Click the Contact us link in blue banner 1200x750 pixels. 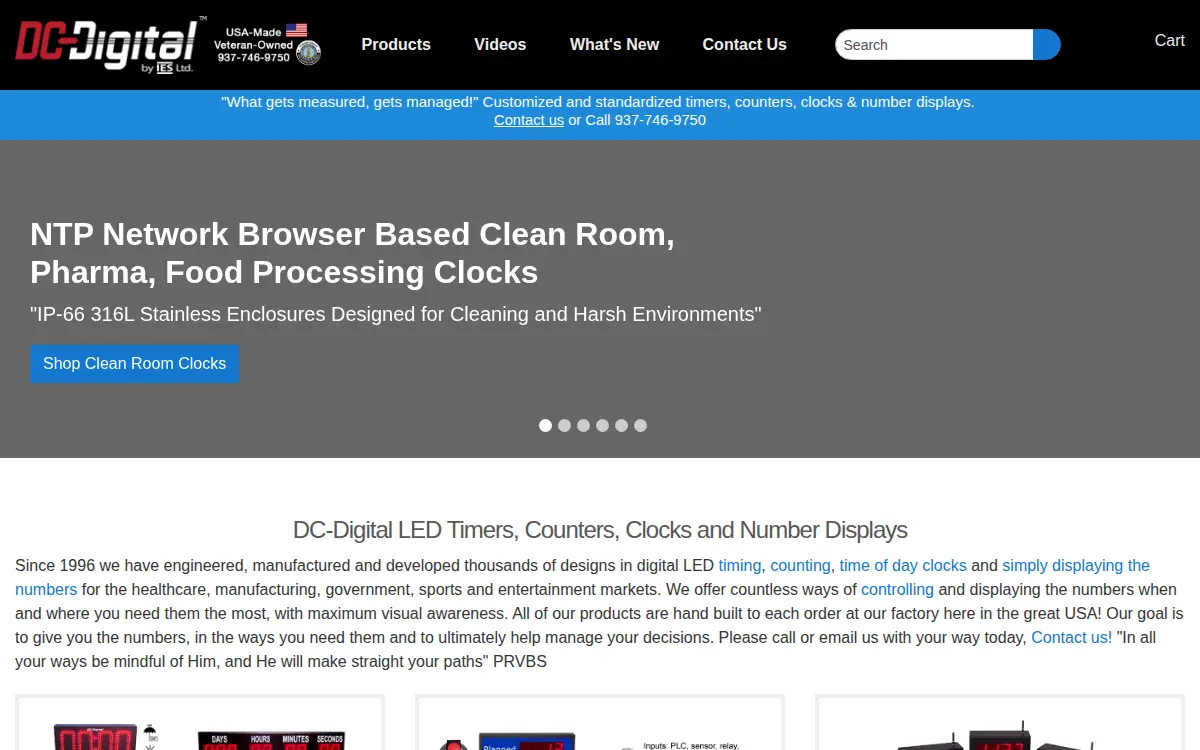click(x=529, y=120)
